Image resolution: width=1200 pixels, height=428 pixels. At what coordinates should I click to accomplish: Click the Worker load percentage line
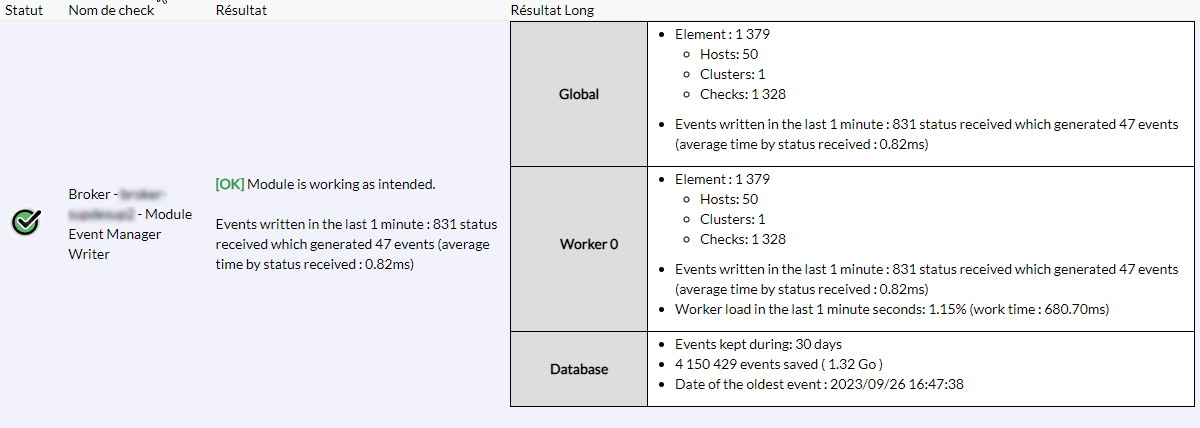pos(892,310)
